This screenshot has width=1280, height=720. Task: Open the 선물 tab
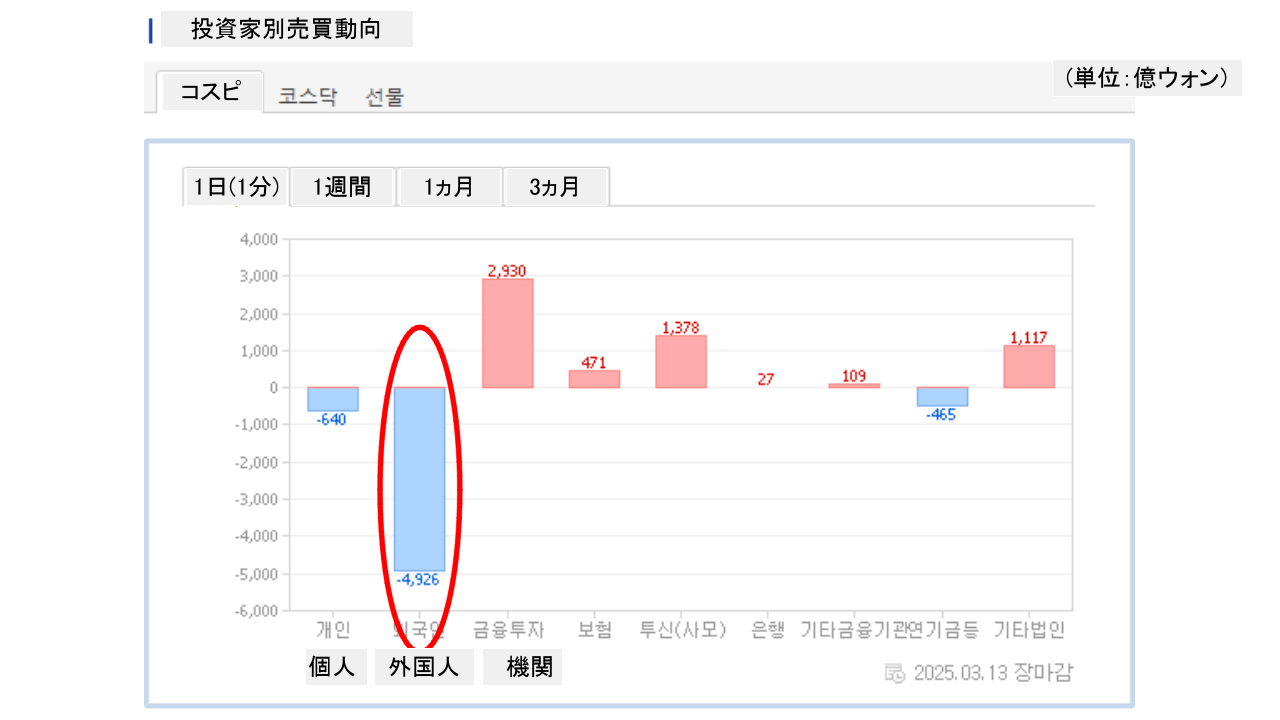[385, 97]
